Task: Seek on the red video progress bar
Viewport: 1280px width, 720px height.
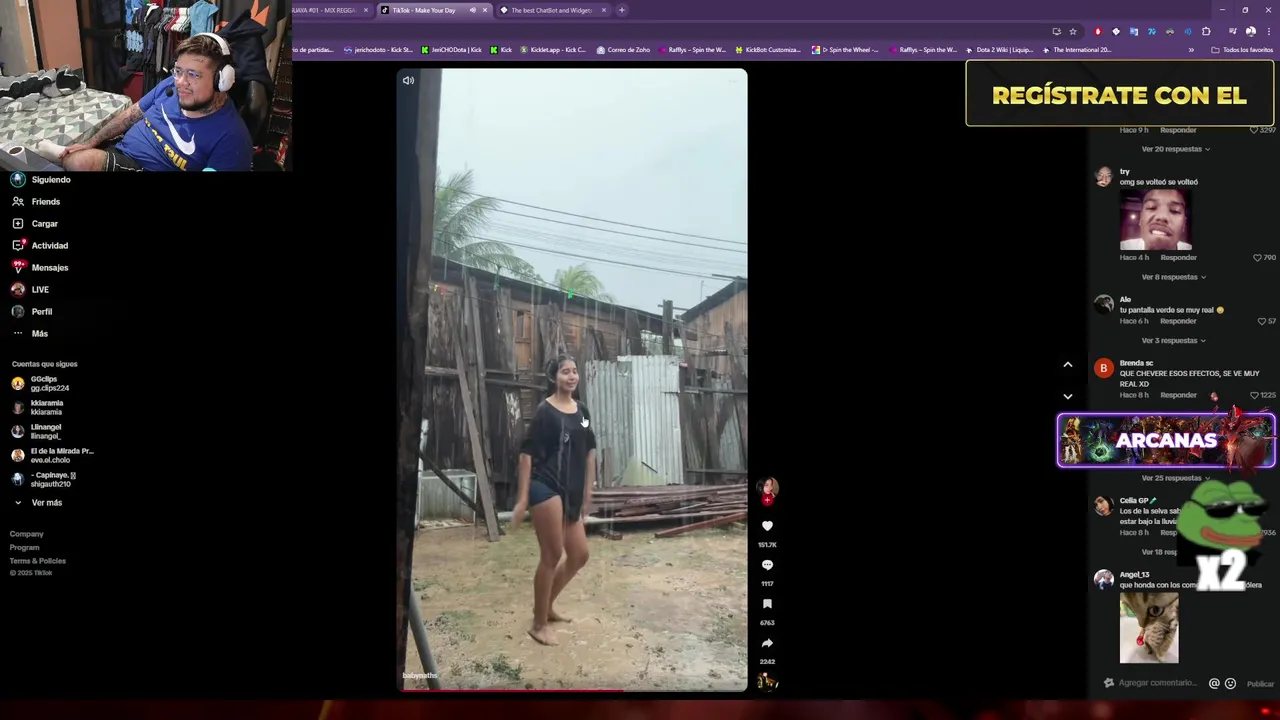Action: tap(572, 690)
